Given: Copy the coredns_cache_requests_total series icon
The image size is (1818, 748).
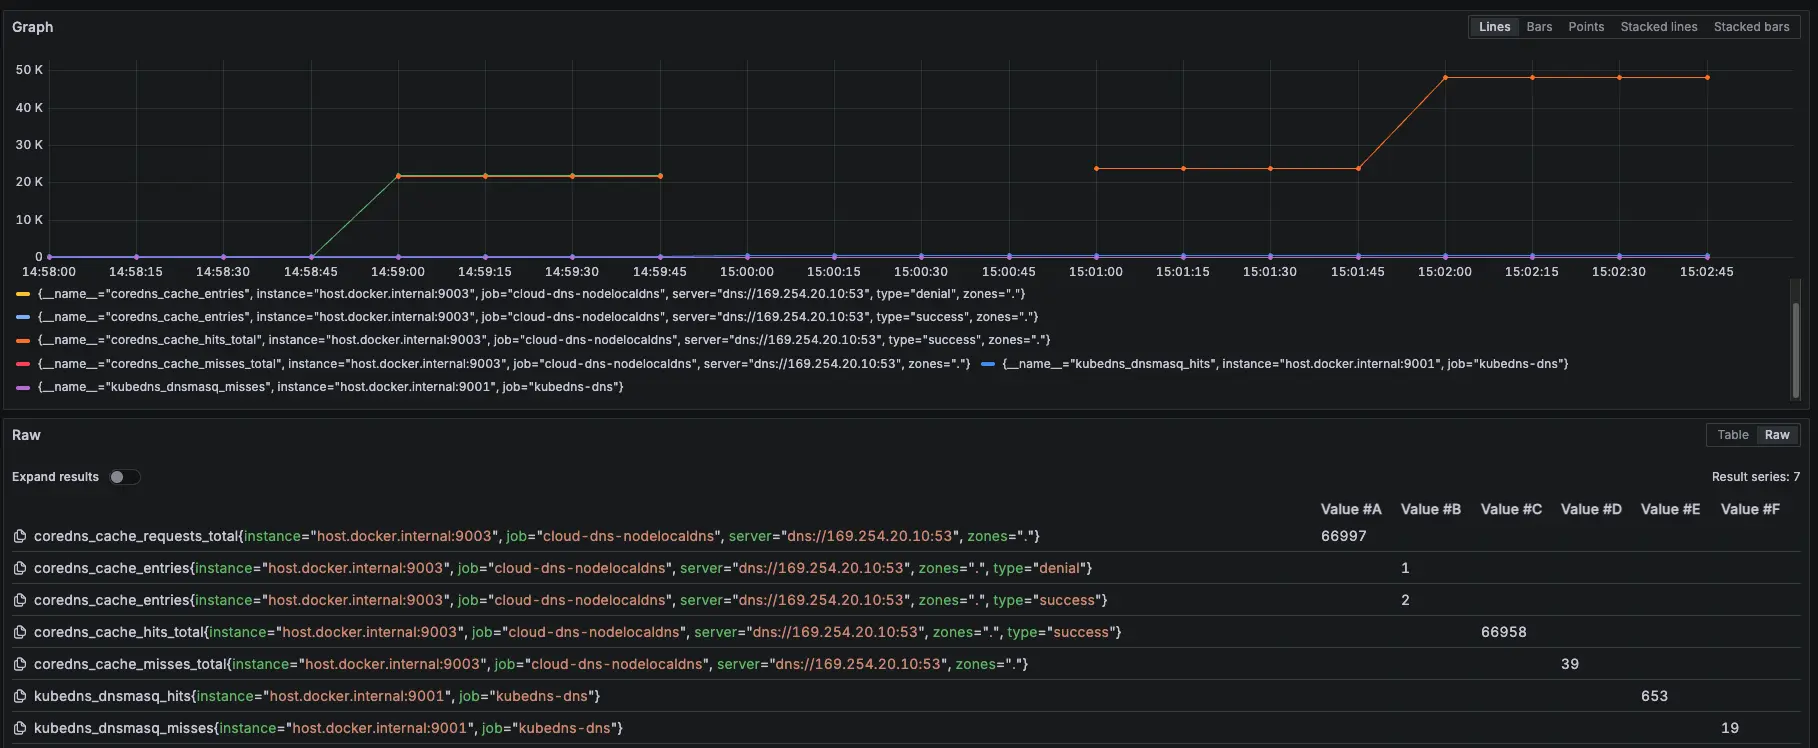Looking at the screenshot, I should (x=19, y=537).
